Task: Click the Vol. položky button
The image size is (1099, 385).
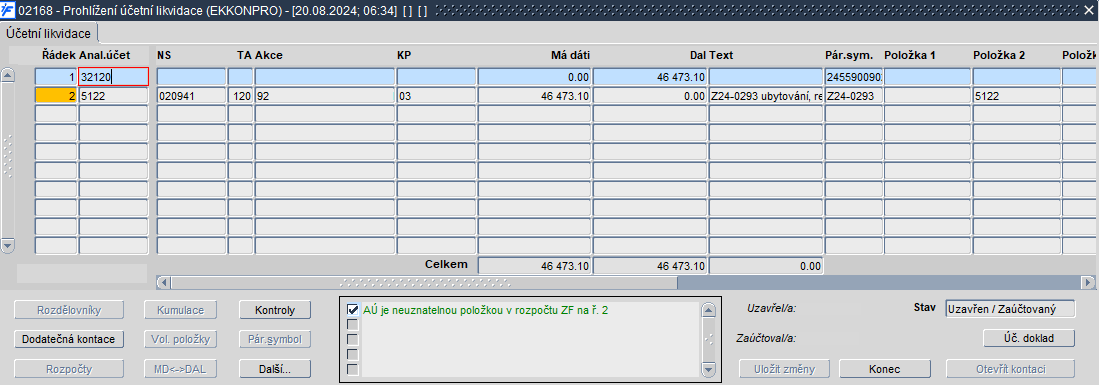Action: pyautogui.click(x=181, y=339)
